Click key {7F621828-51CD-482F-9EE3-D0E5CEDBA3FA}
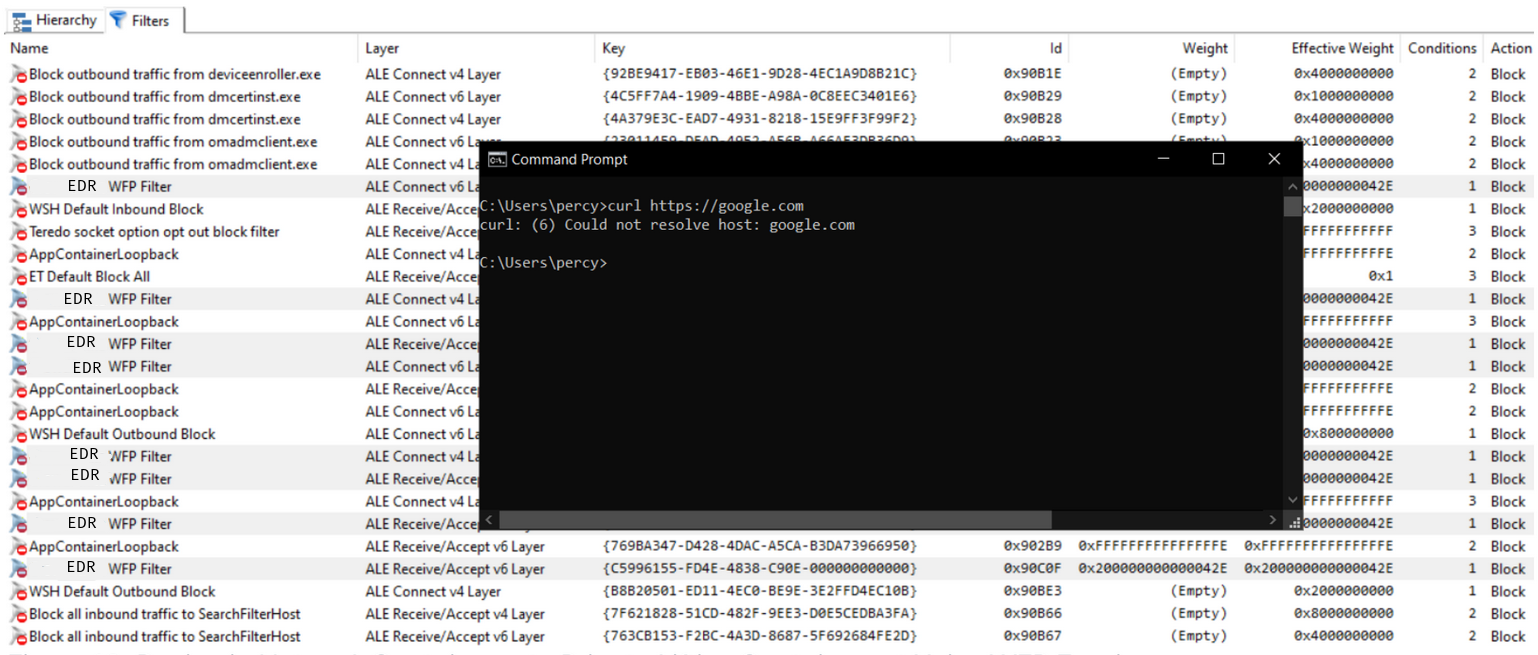 tap(760, 614)
